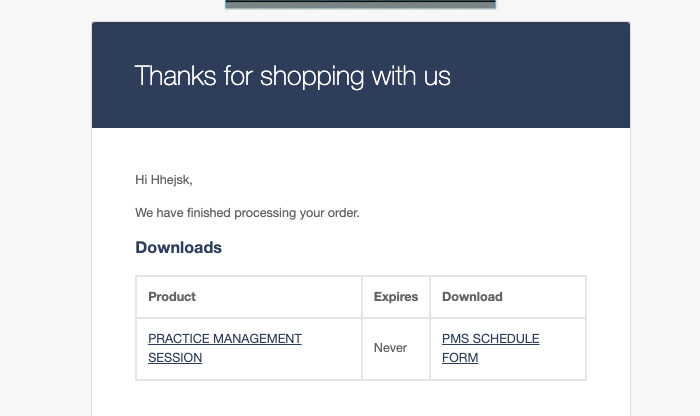Click the Download column header

(472, 297)
